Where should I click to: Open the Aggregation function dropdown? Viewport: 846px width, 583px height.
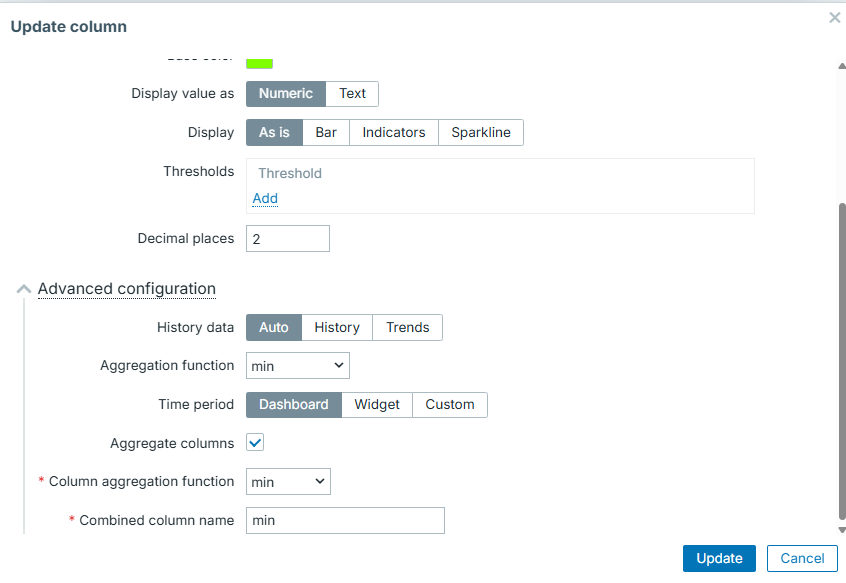298,366
